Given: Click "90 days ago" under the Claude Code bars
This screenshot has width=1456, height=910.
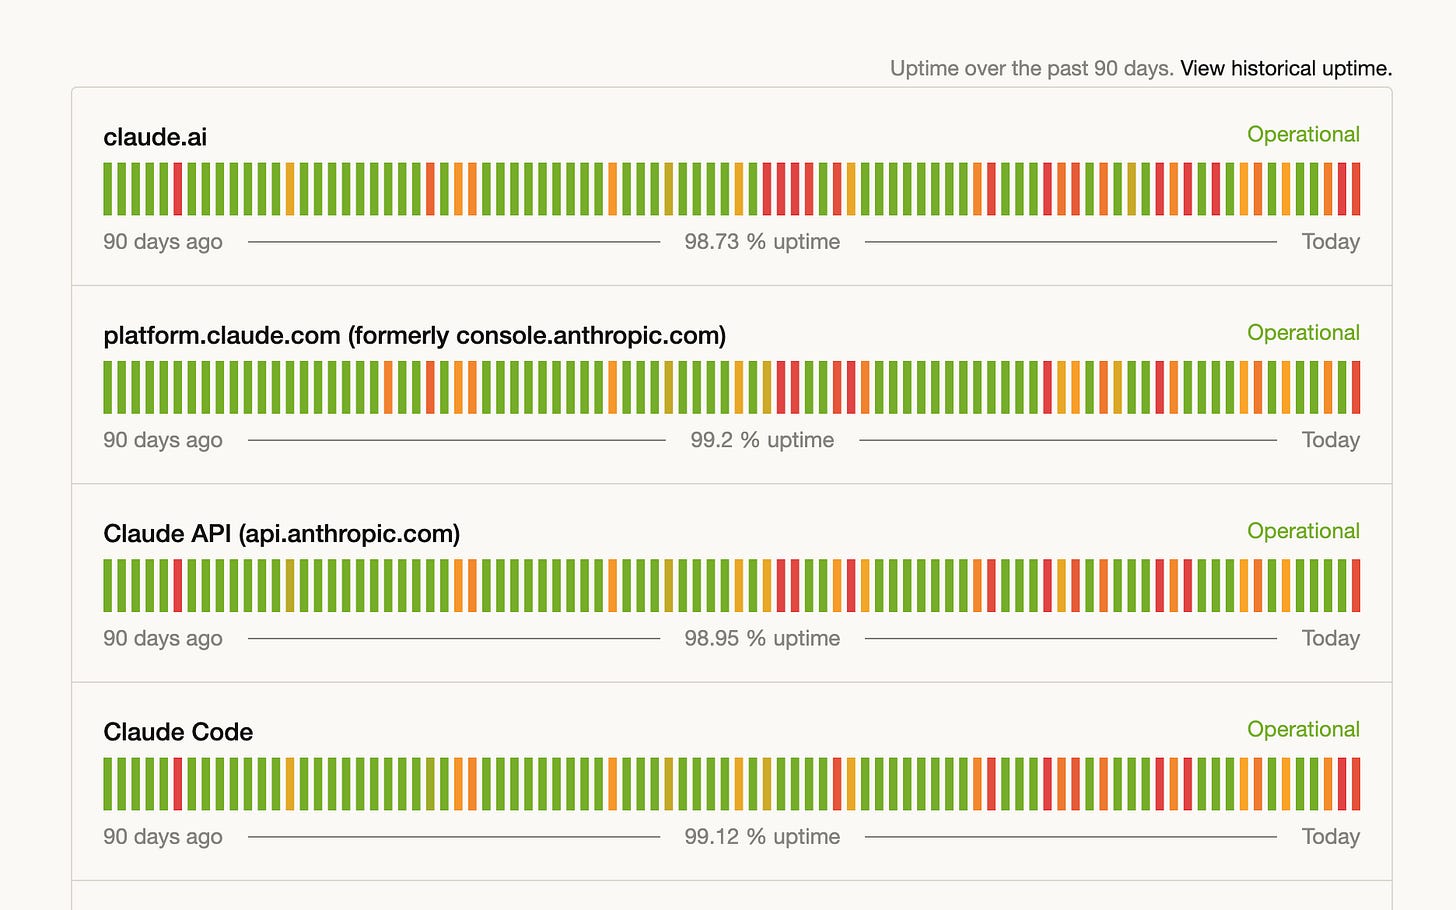Looking at the screenshot, I should [163, 837].
